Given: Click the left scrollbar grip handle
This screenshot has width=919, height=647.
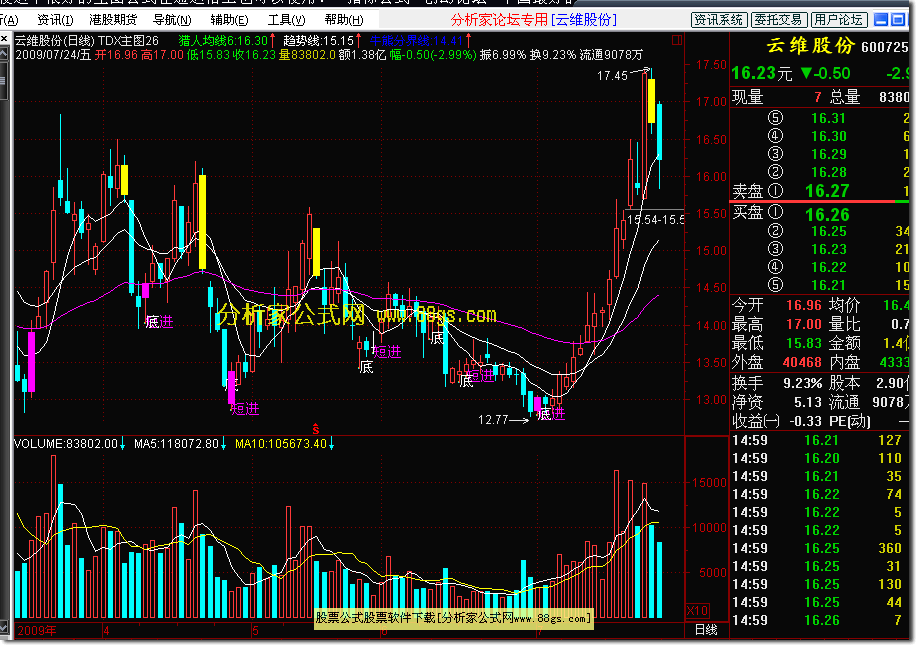Looking at the screenshot, I should tap(4, 81).
